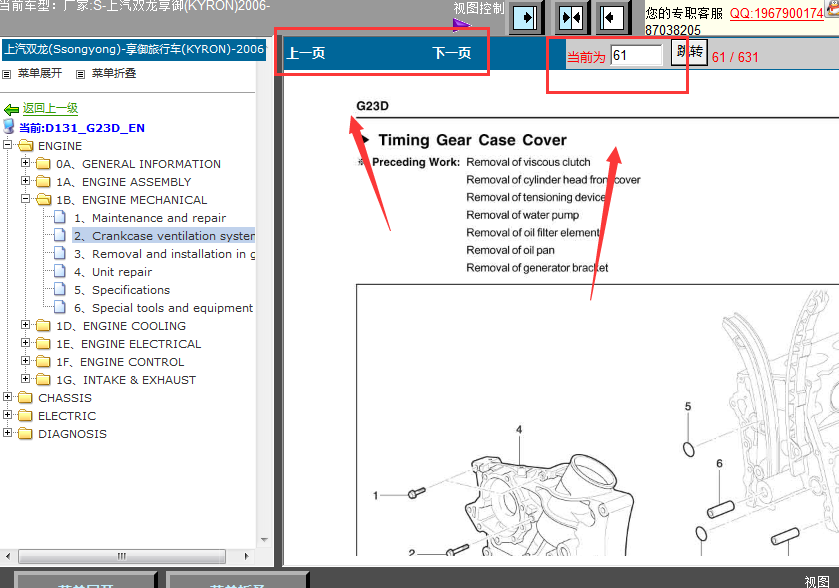The image size is (839, 588).
Task: Click the Crankcase ventilation page icon
Action: click(x=60, y=235)
